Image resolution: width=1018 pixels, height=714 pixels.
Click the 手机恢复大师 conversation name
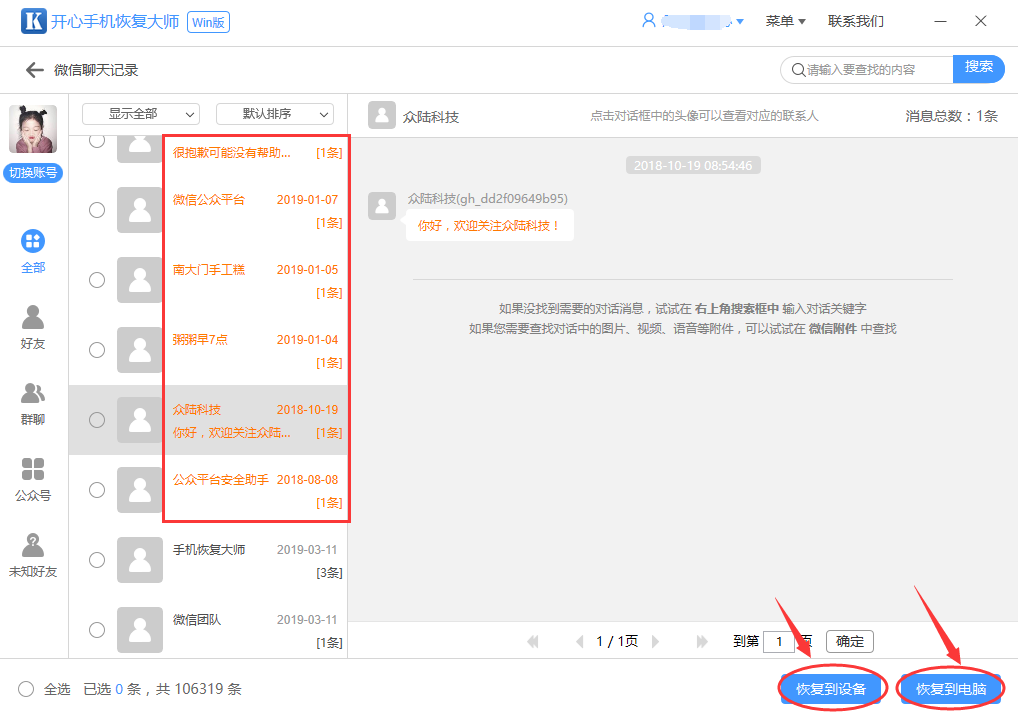pos(209,550)
